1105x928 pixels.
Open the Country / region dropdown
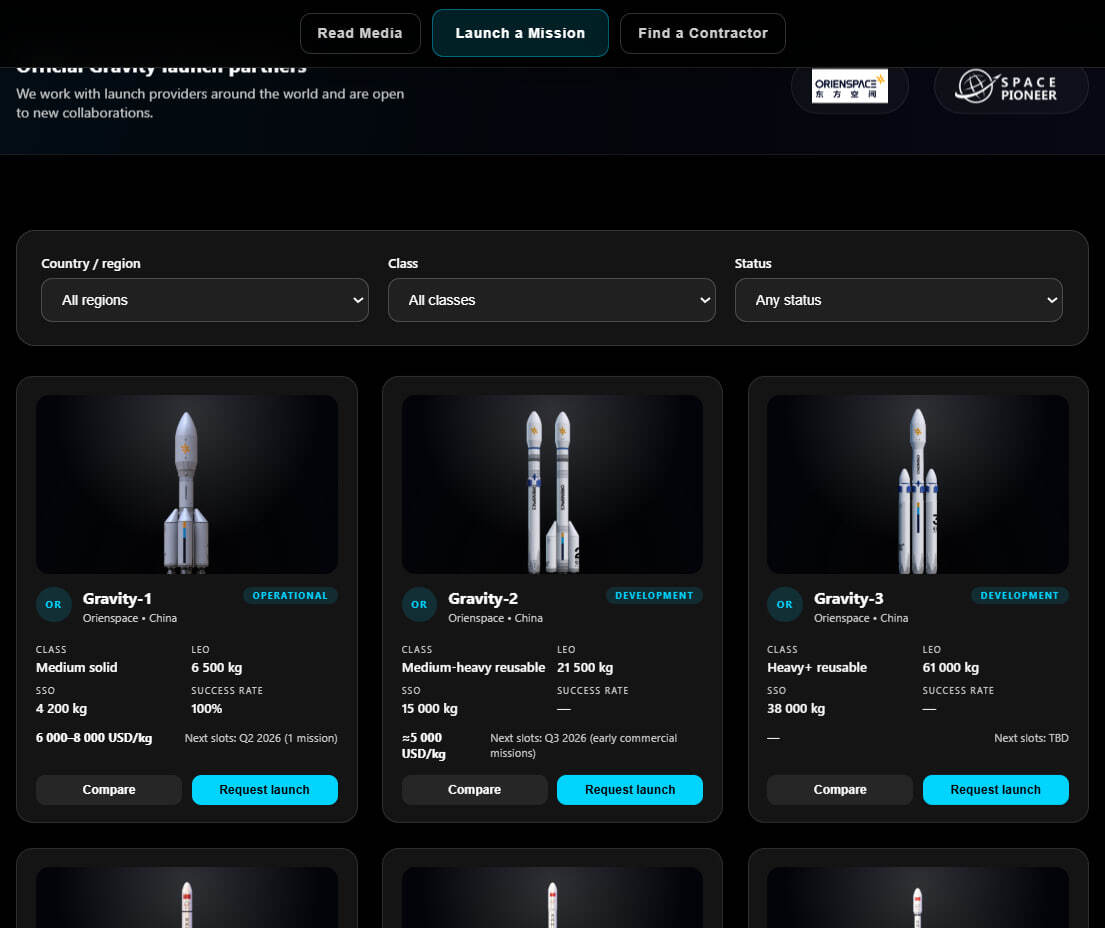(204, 300)
